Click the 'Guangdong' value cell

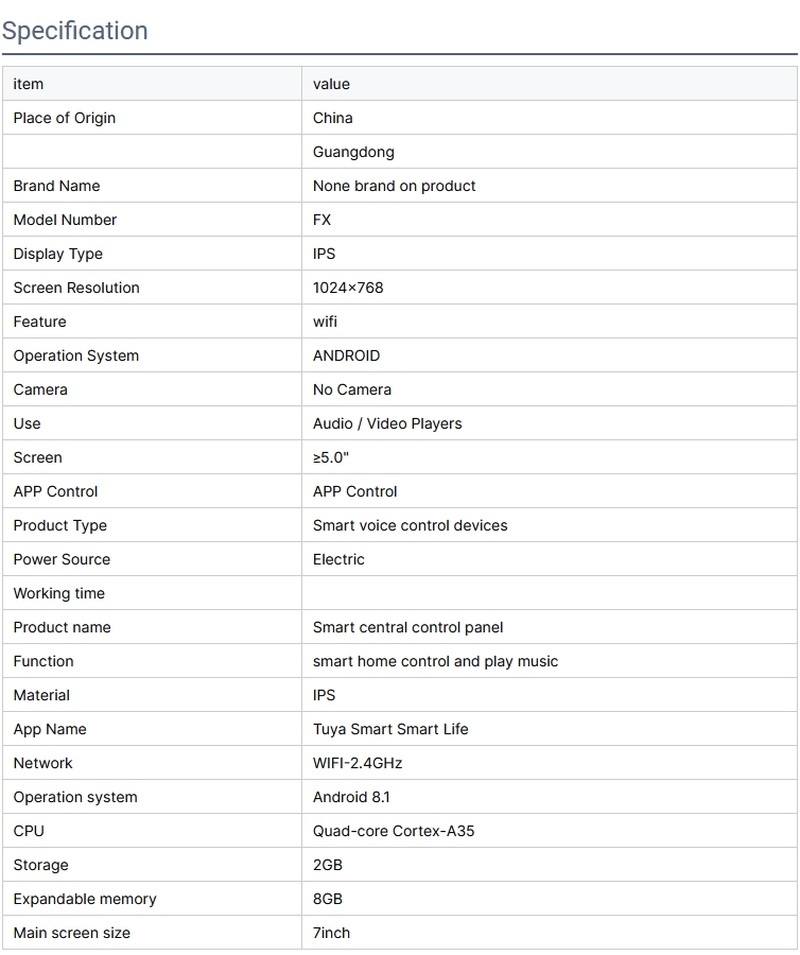tap(353, 152)
